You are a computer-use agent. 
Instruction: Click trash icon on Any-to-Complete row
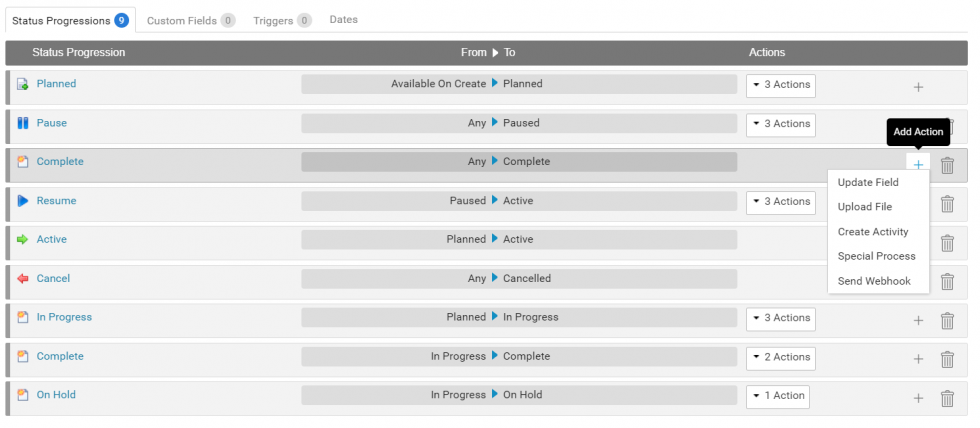947,166
